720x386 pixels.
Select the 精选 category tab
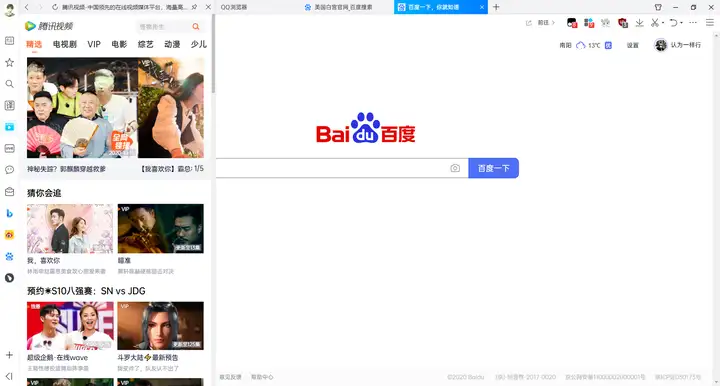(34, 45)
